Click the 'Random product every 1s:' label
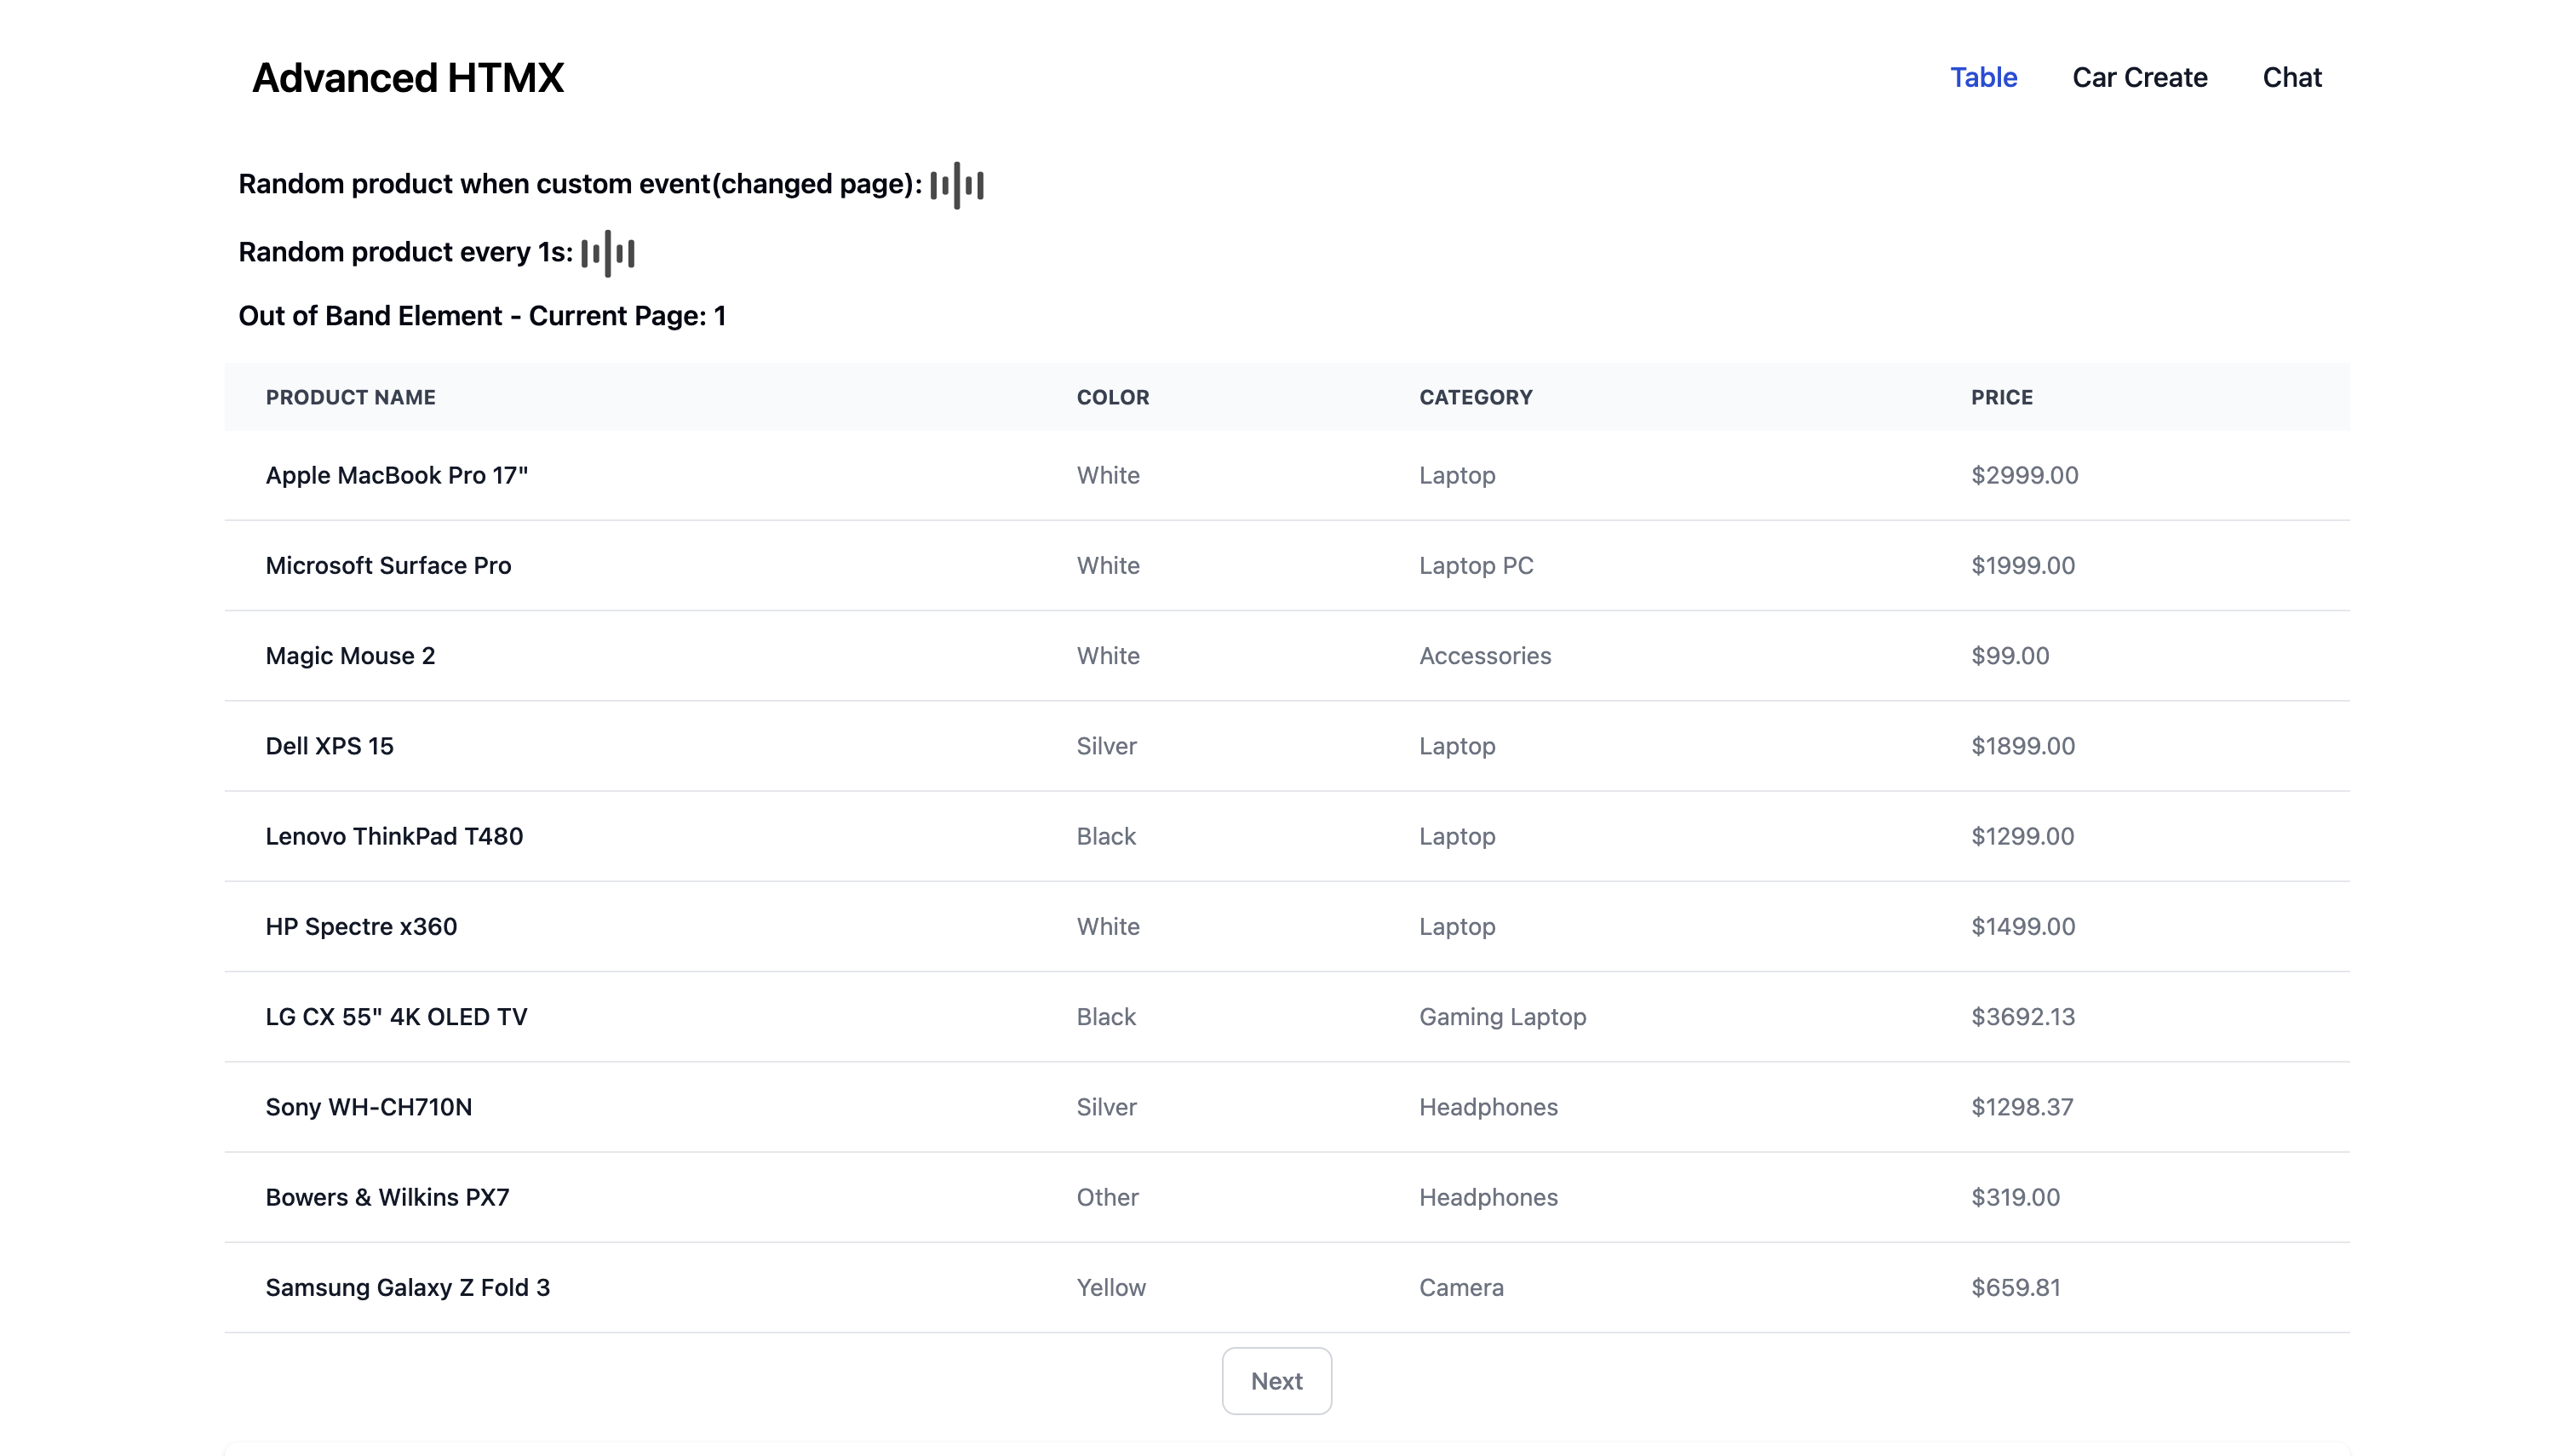2575x1456 pixels. point(405,252)
